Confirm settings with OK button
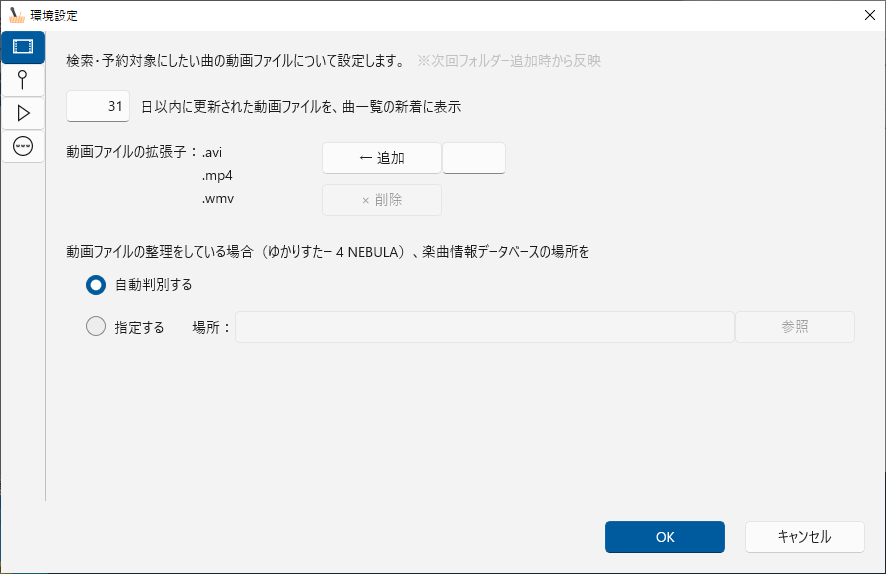 [664, 537]
